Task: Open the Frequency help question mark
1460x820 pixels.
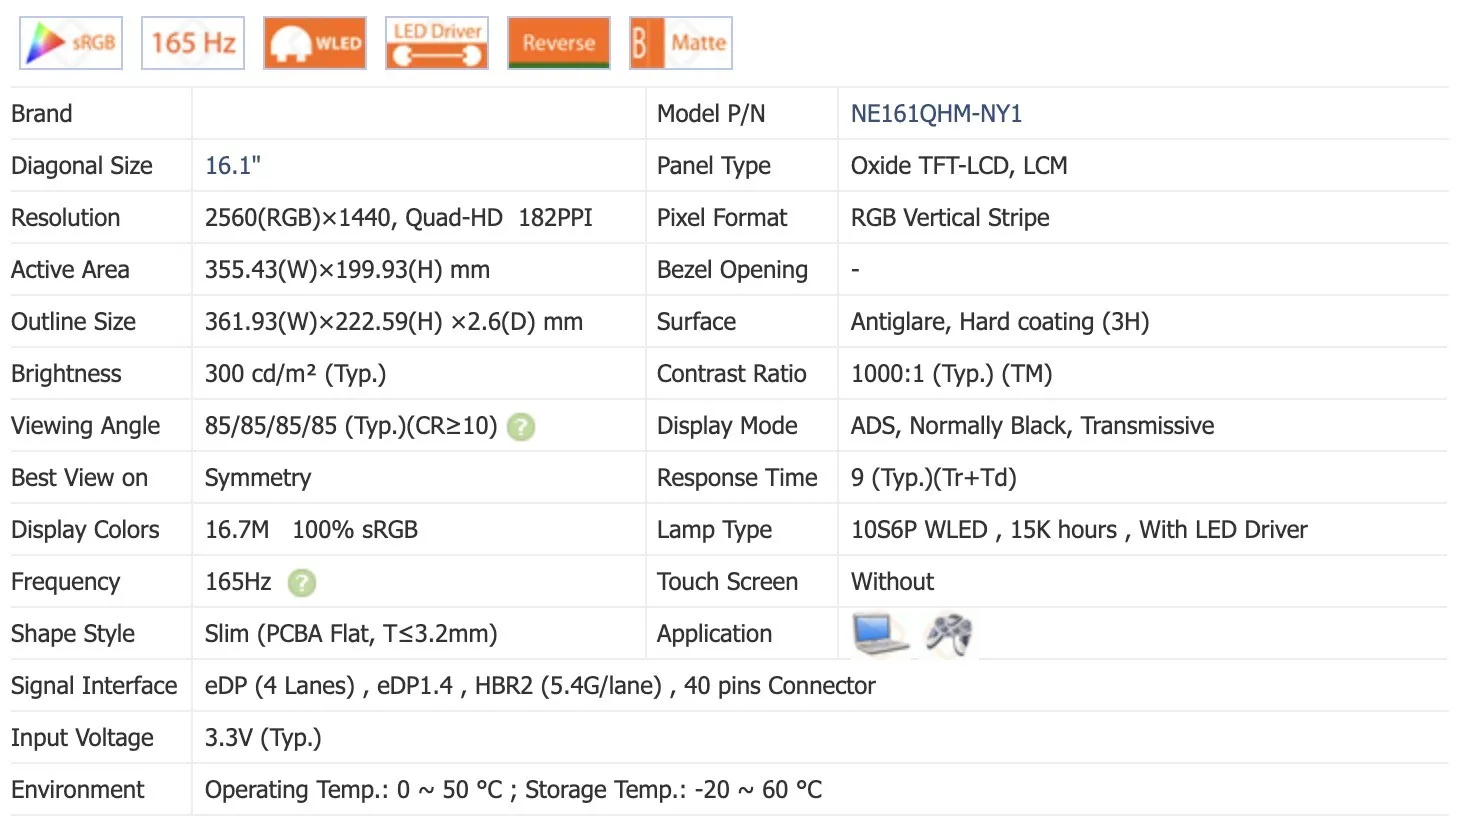Action: (301, 583)
